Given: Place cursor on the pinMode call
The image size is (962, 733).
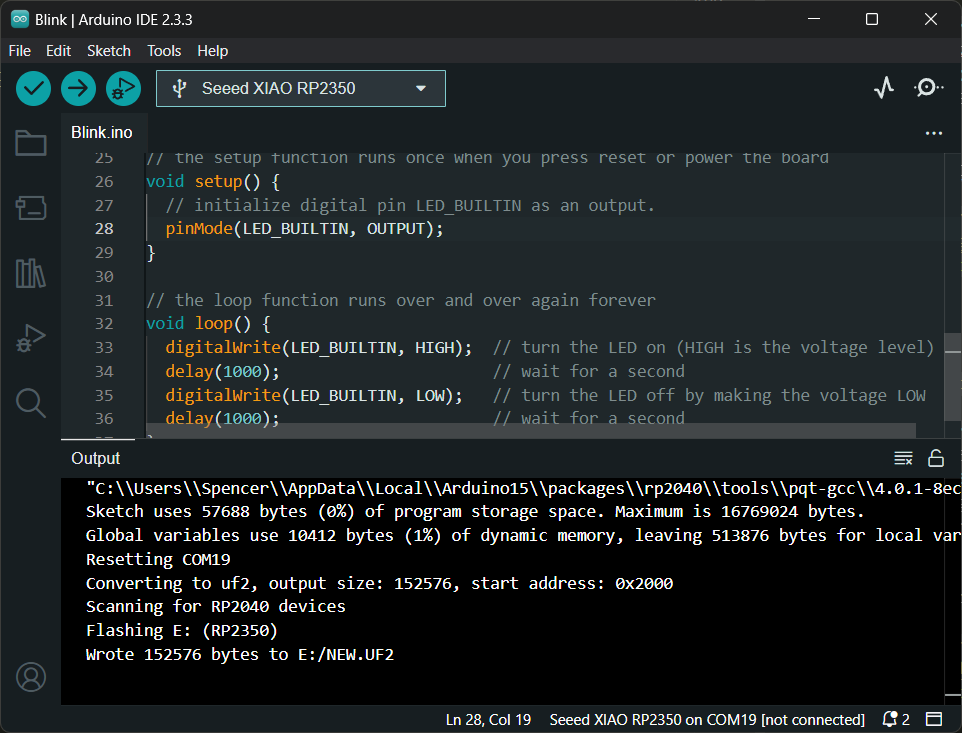Looking at the screenshot, I should point(304,229).
